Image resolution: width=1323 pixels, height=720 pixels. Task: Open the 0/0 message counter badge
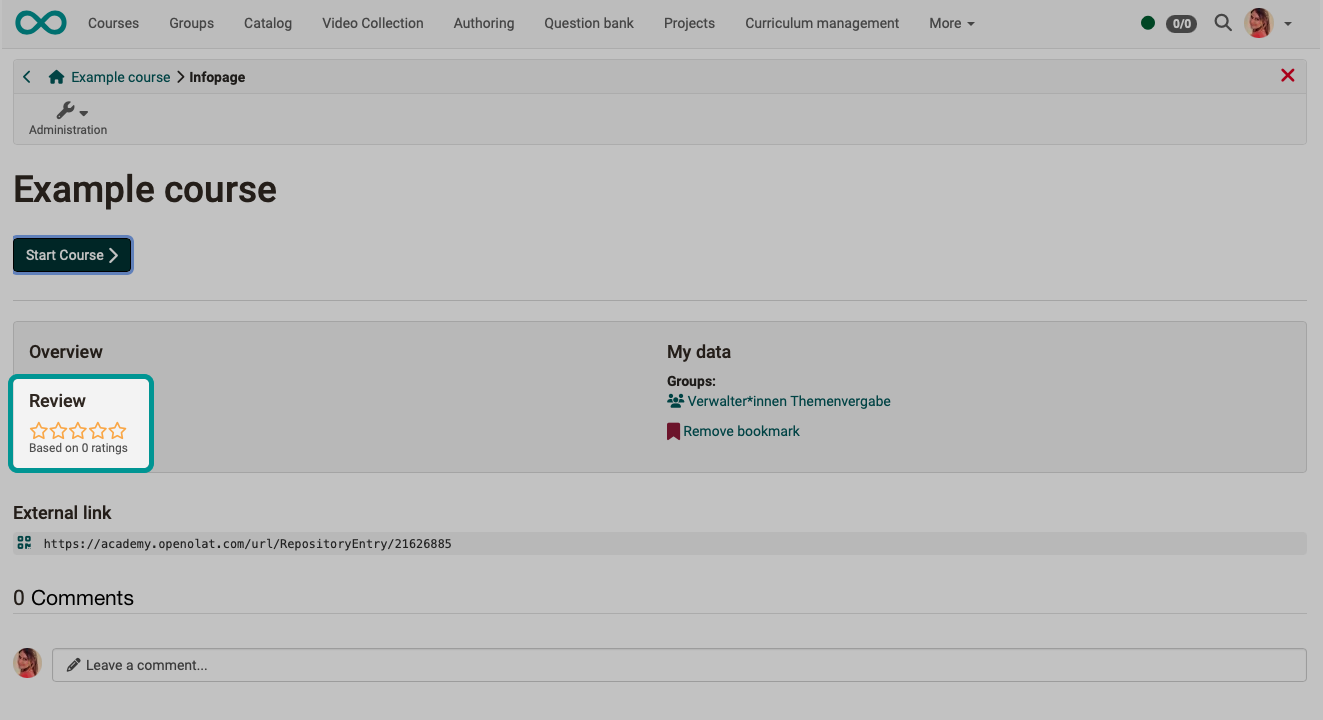(1180, 23)
